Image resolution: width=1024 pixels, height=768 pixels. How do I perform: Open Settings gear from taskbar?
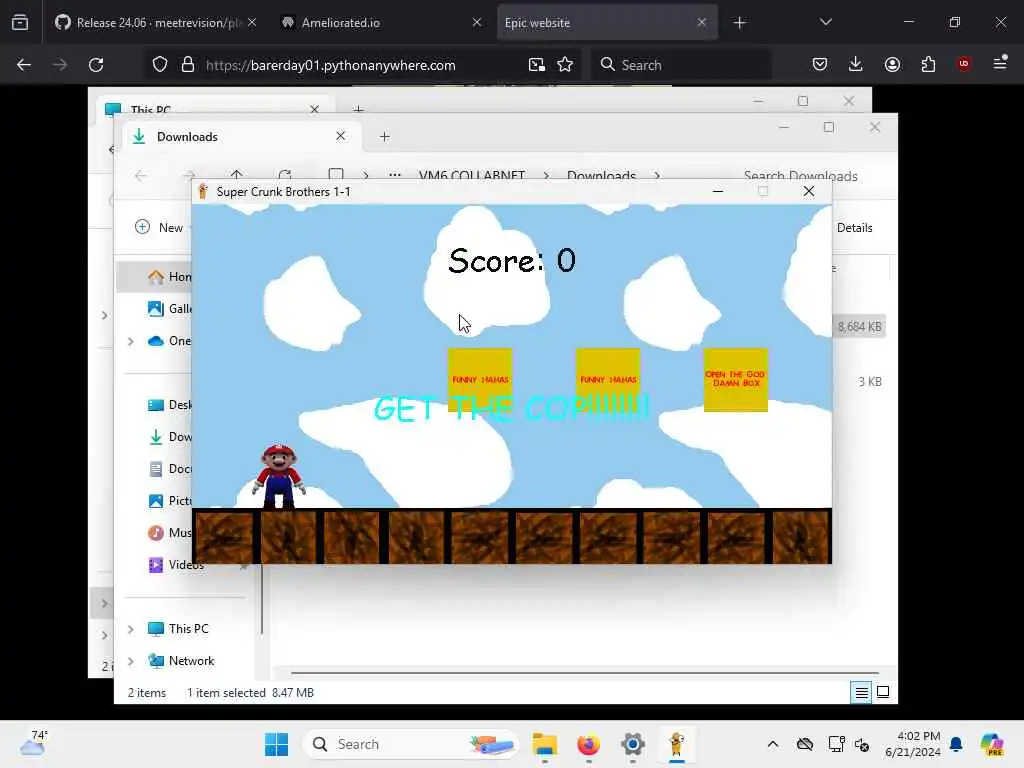(x=632, y=744)
